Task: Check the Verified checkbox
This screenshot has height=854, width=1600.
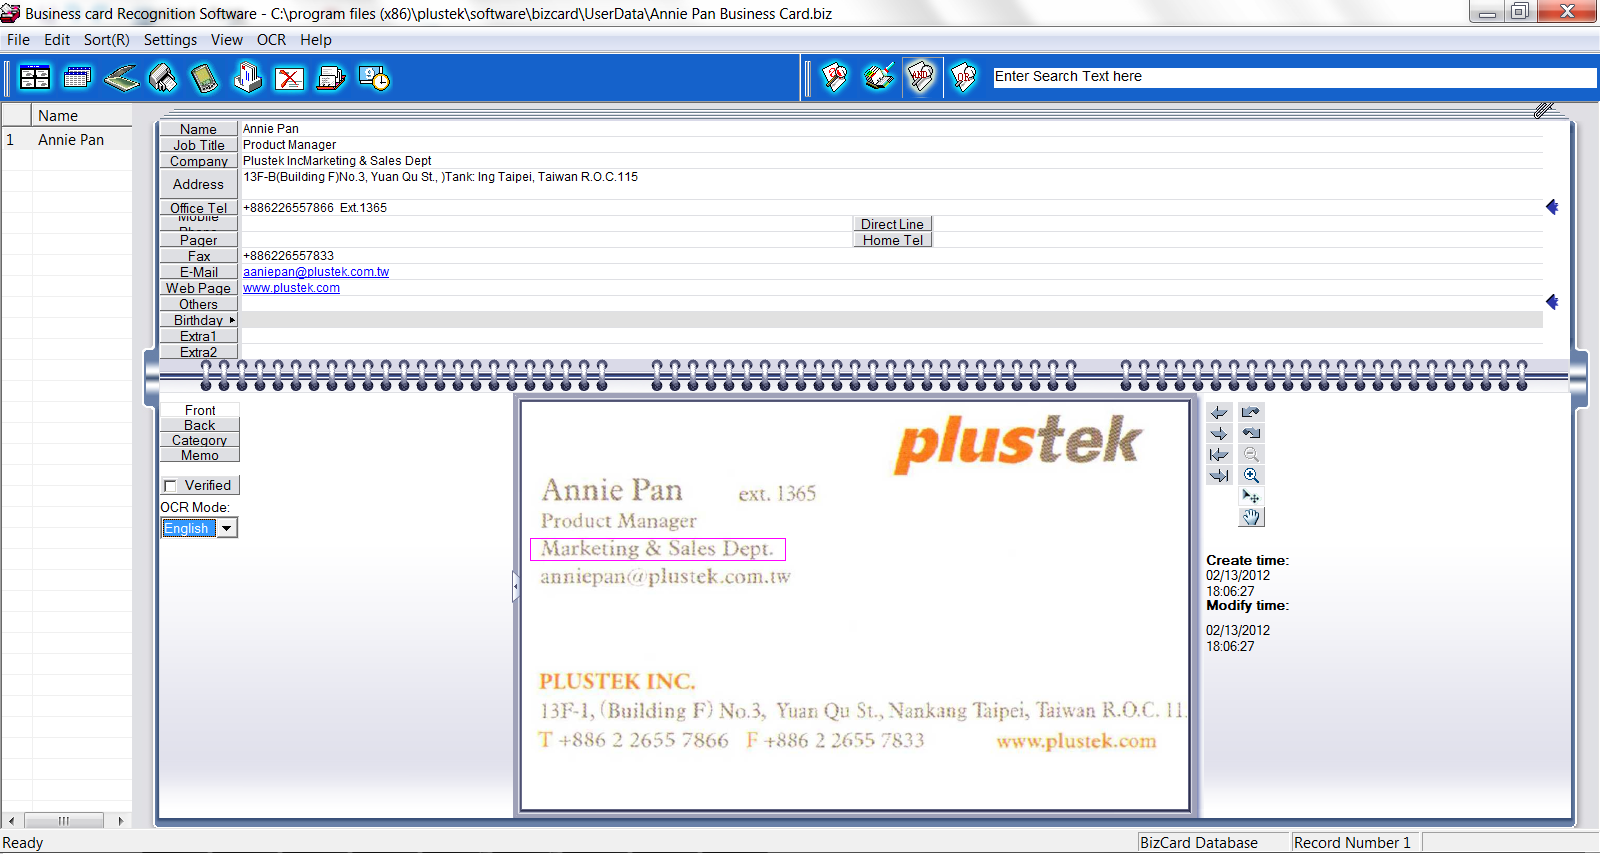Action: click(x=170, y=486)
